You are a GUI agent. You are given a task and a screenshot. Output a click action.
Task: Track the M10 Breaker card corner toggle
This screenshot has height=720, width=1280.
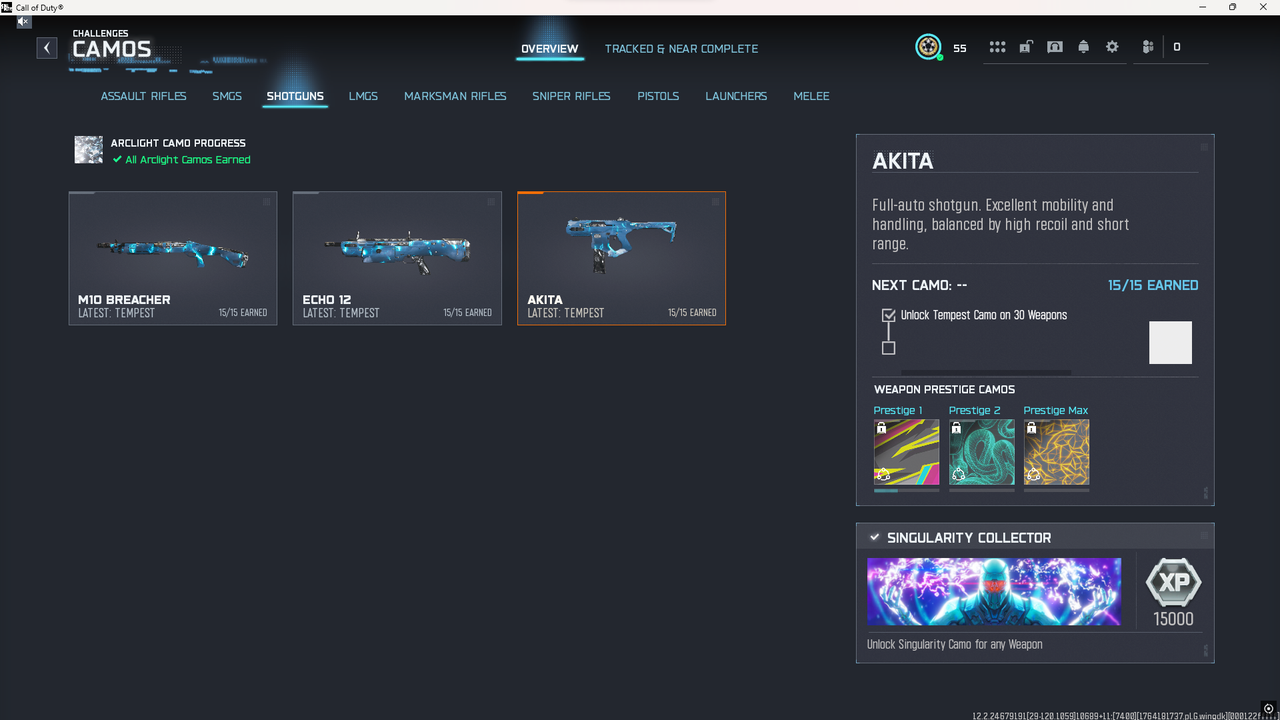tap(267, 202)
